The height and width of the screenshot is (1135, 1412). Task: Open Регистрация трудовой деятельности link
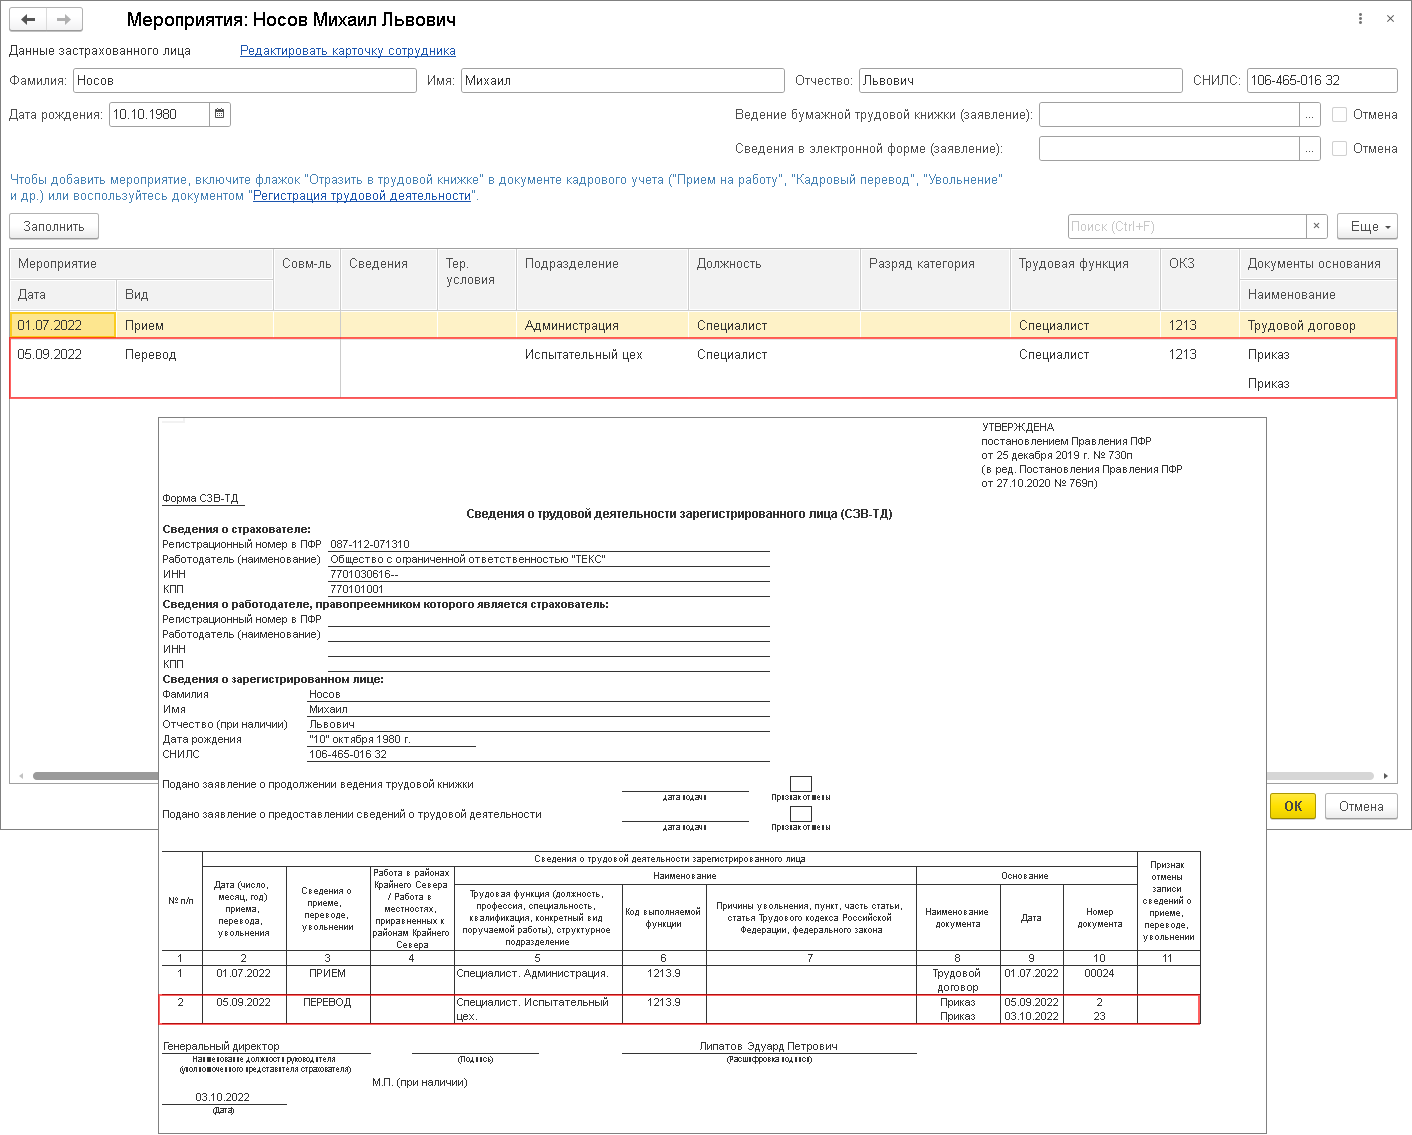click(362, 196)
